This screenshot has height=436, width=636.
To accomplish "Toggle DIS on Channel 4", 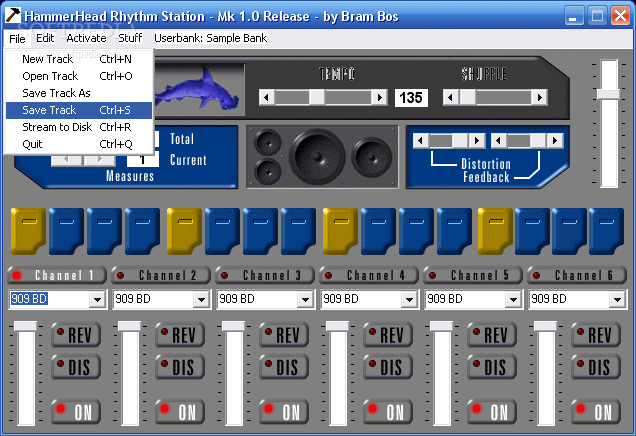I will 388,367.
